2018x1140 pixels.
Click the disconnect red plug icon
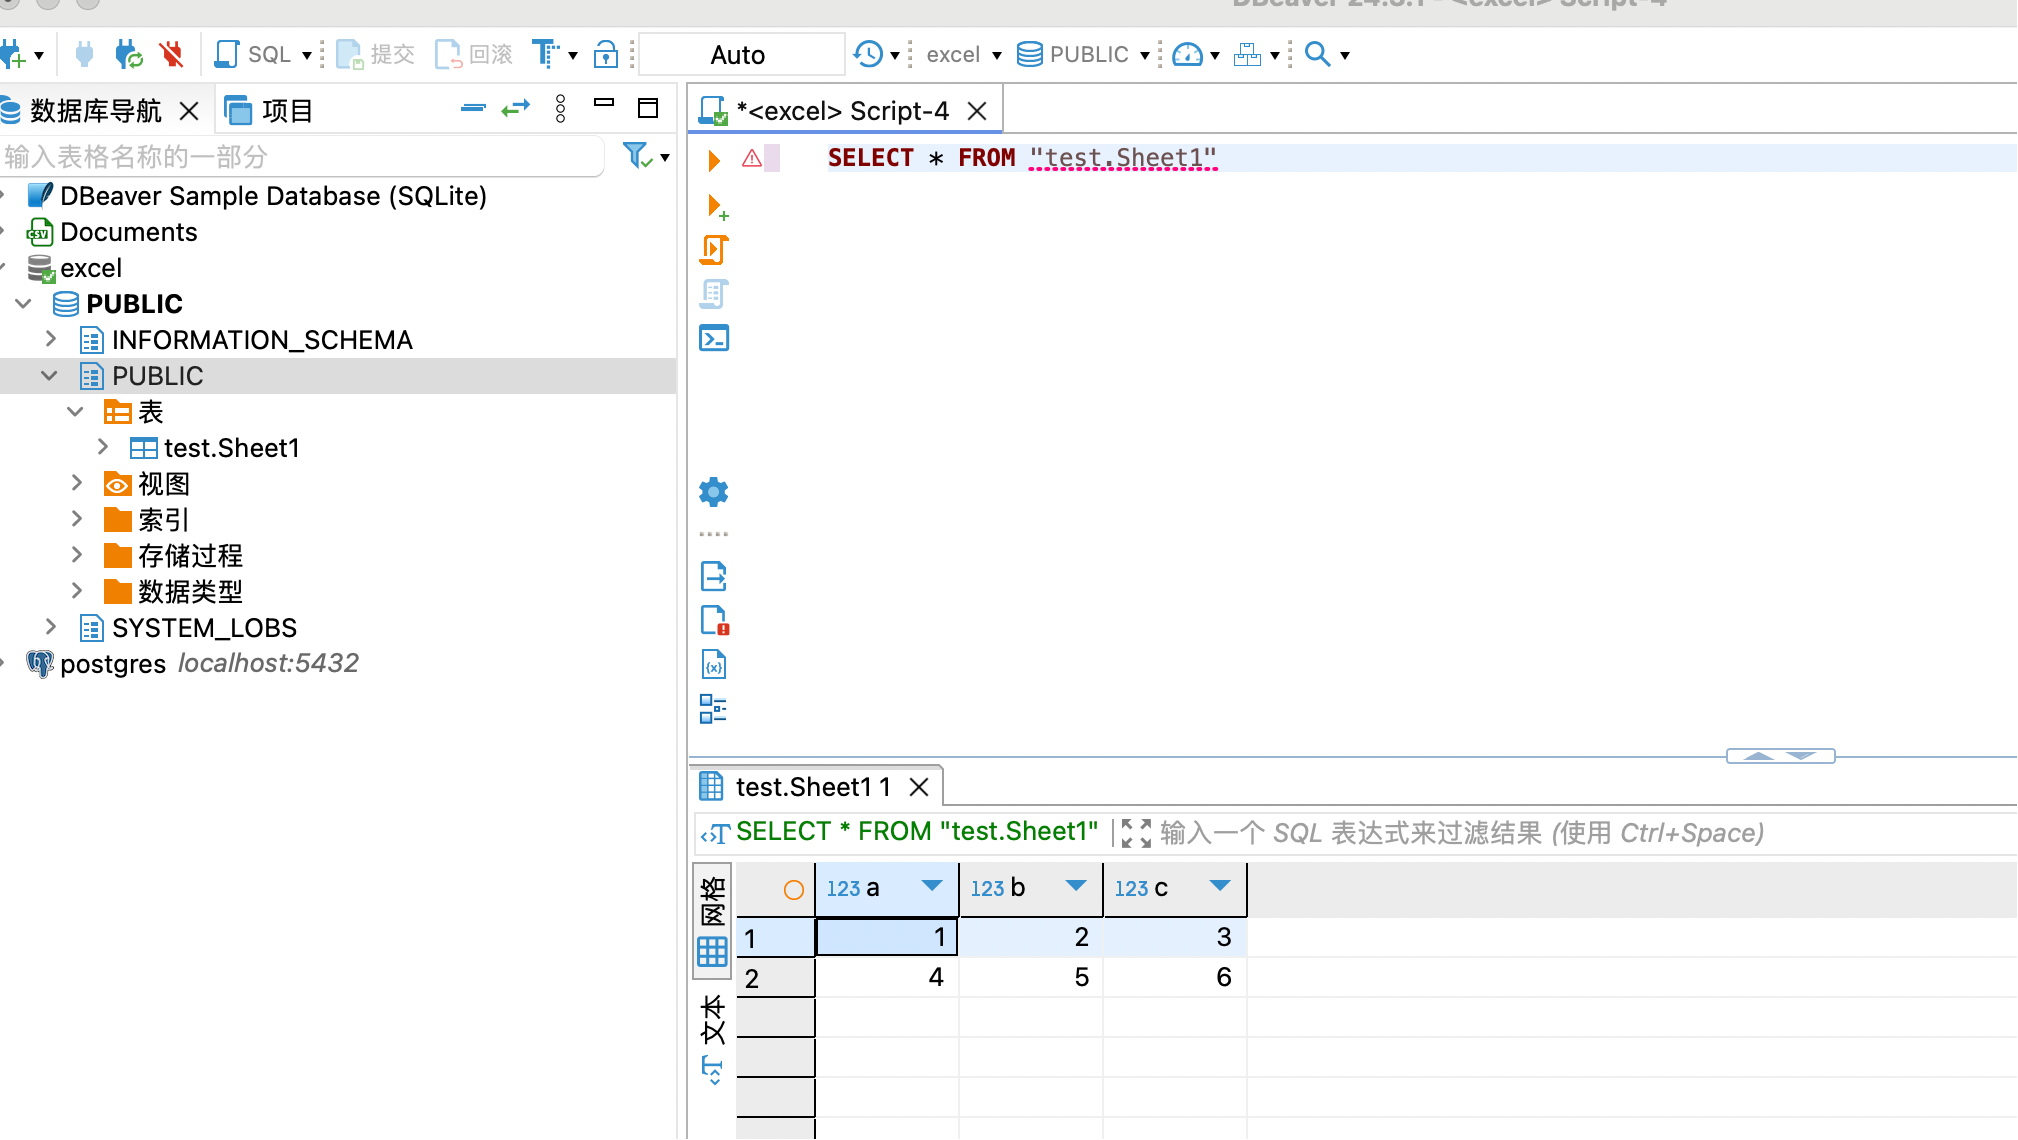point(172,54)
